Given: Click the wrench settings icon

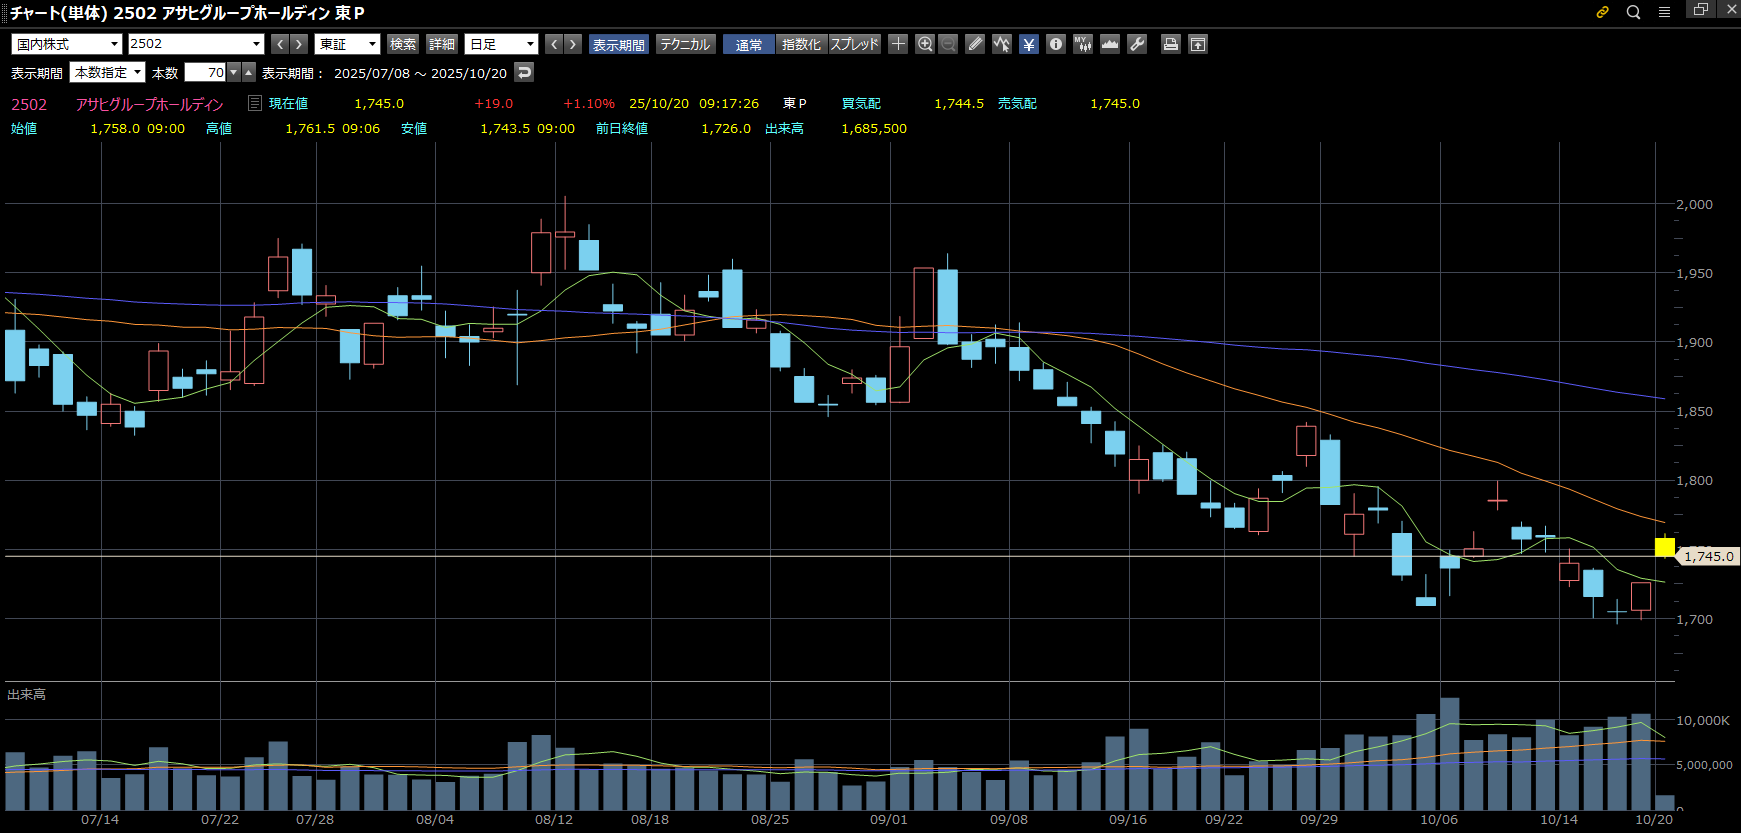Looking at the screenshot, I should point(1137,44).
